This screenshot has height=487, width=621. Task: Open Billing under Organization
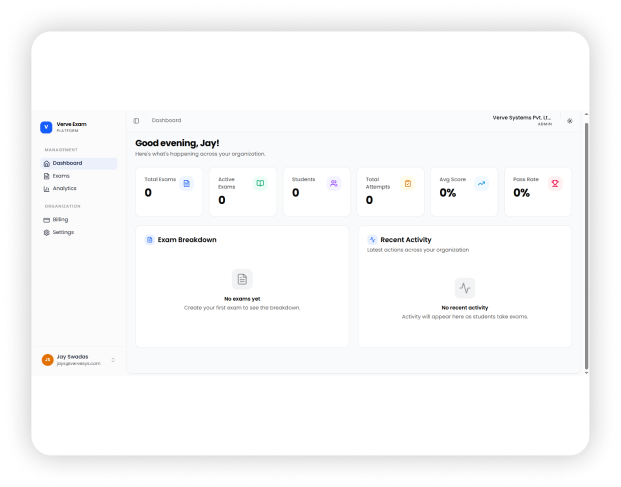pos(60,219)
